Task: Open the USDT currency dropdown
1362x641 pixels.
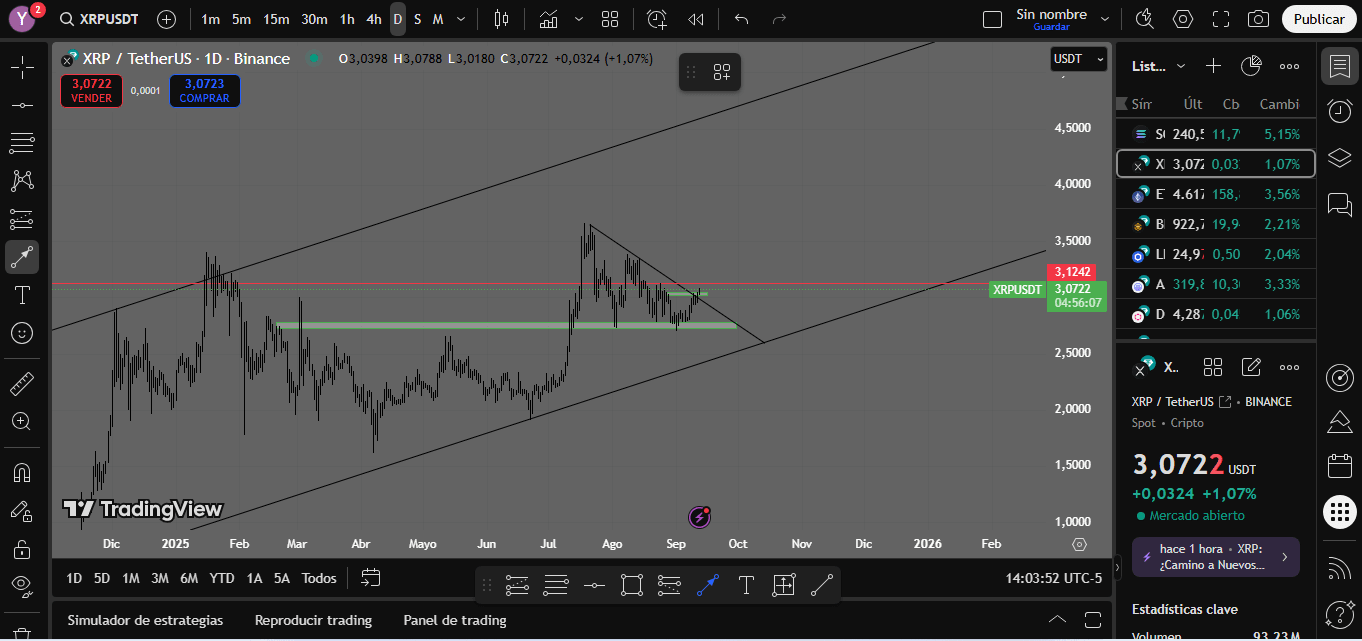Action: point(1078,59)
